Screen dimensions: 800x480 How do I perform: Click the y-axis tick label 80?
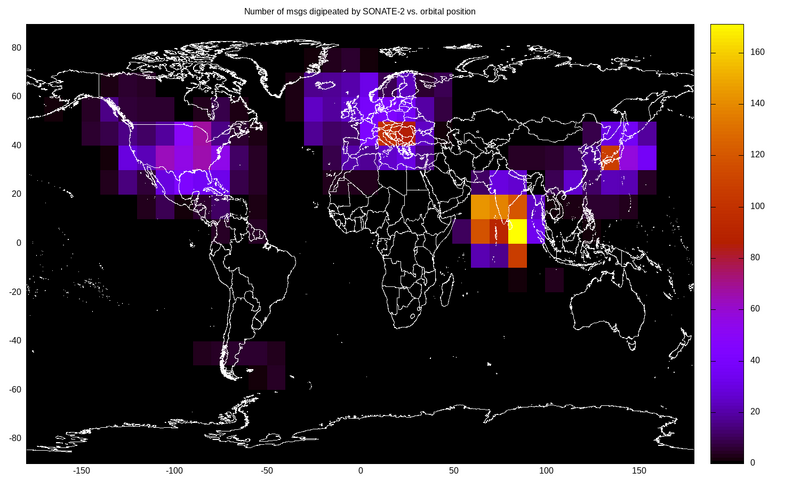pyautogui.click(x=17, y=47)
